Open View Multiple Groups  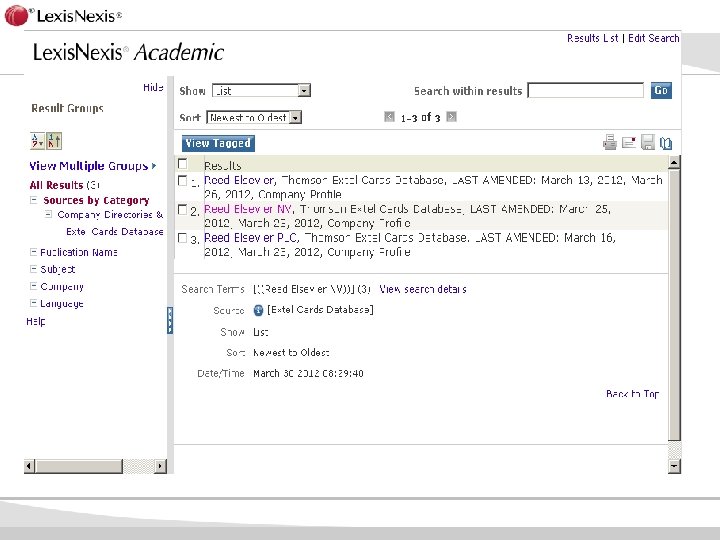93,166
